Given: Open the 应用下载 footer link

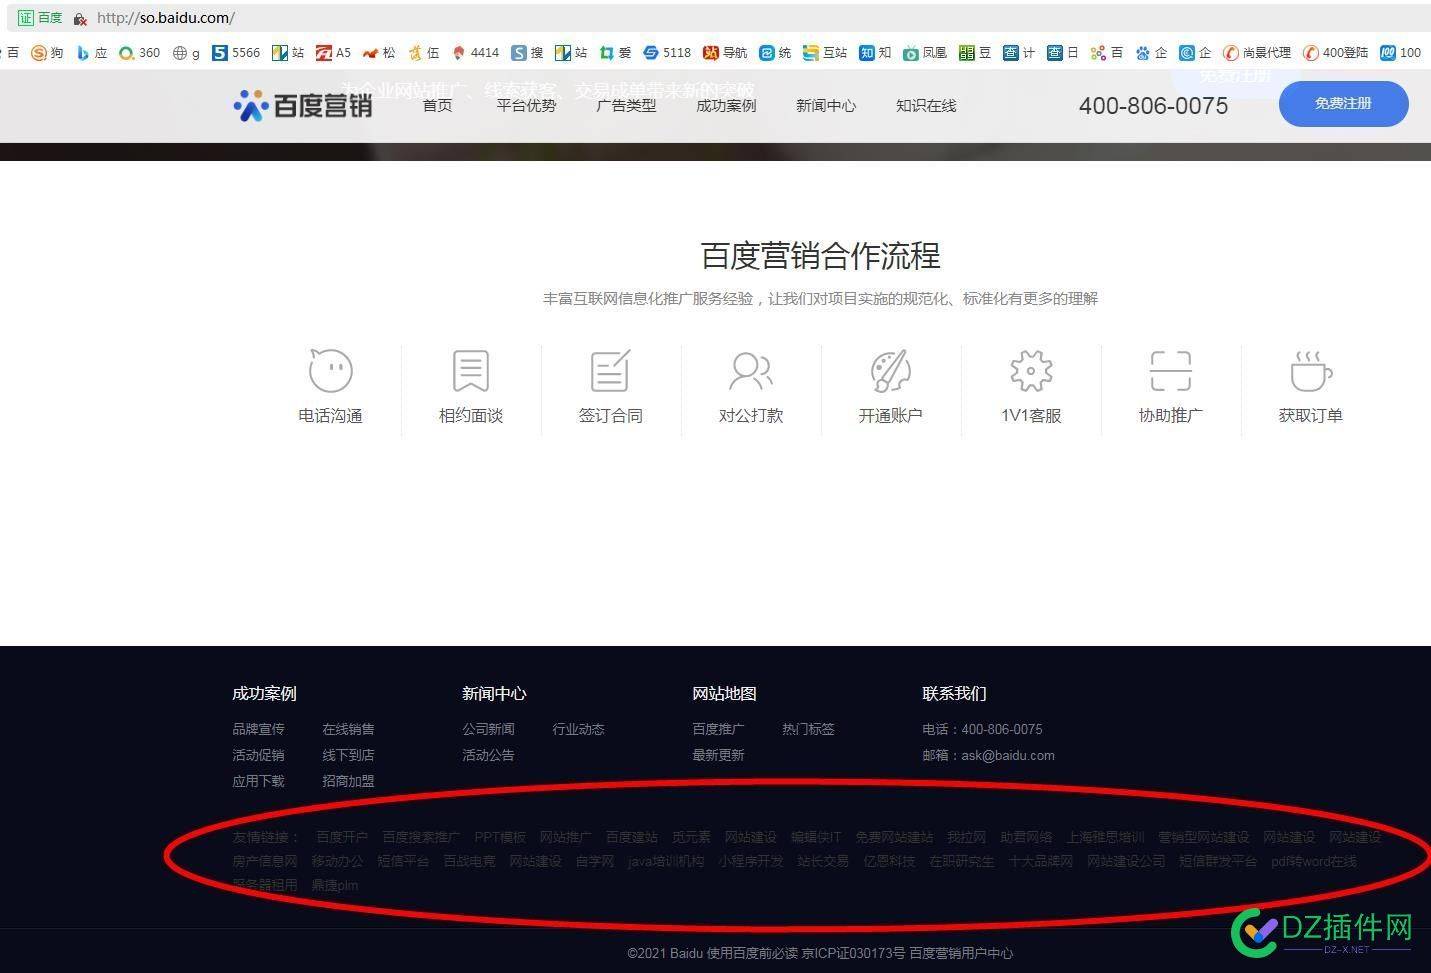Looking at the screenshot, I should (258, 781).
